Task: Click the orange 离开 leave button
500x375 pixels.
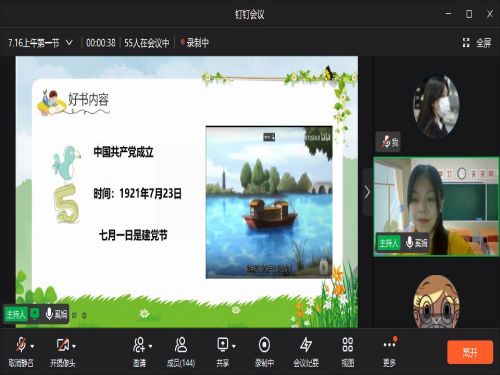Action: pos(470,352)
